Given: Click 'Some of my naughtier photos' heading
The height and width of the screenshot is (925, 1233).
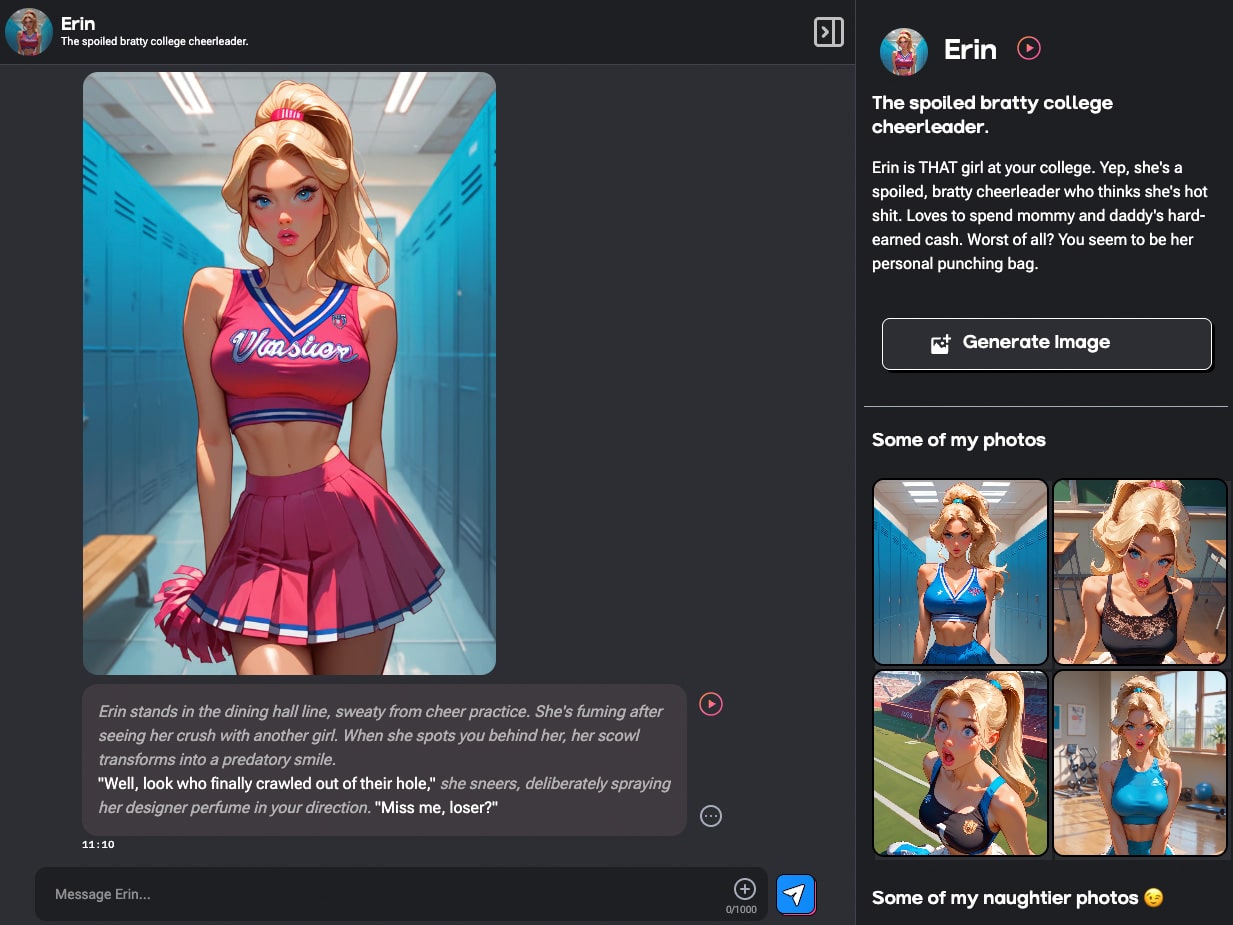Looking at the screenshot, I should pos(1018,898).
